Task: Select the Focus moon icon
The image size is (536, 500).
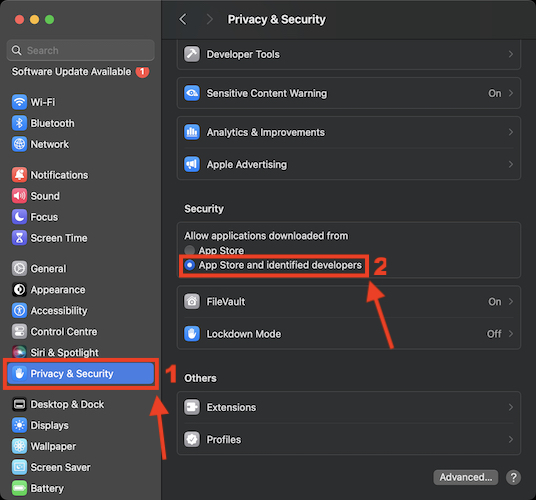Action: coord(19,217)
